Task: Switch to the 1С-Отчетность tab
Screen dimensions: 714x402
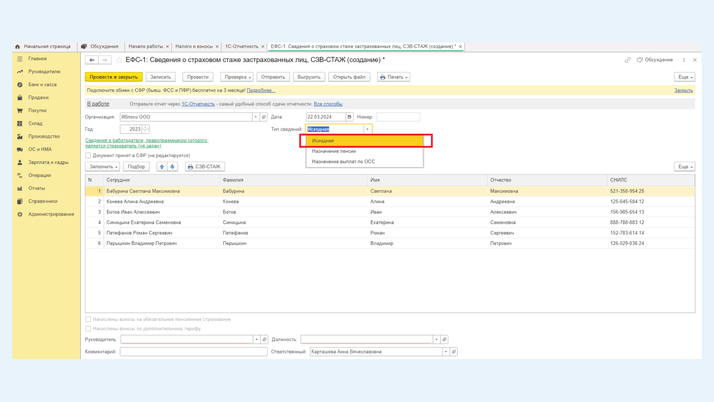Action: [241, 46]
